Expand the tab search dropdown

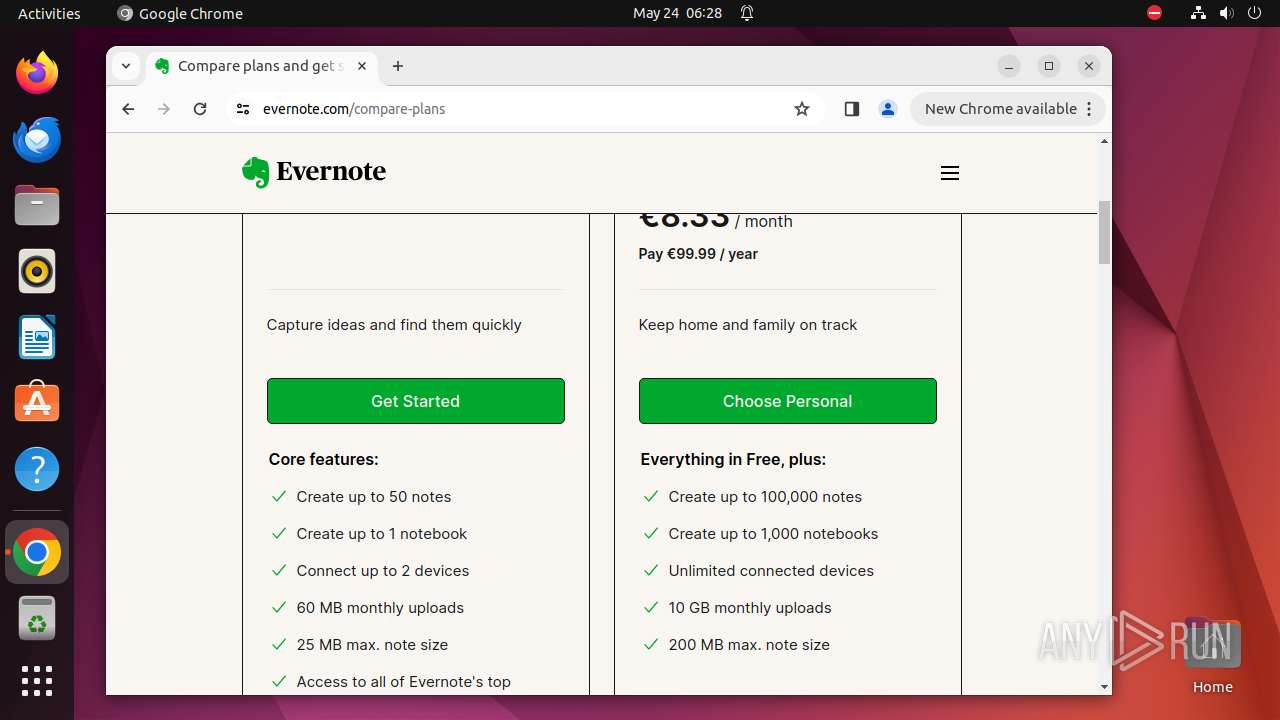point(126,66)
